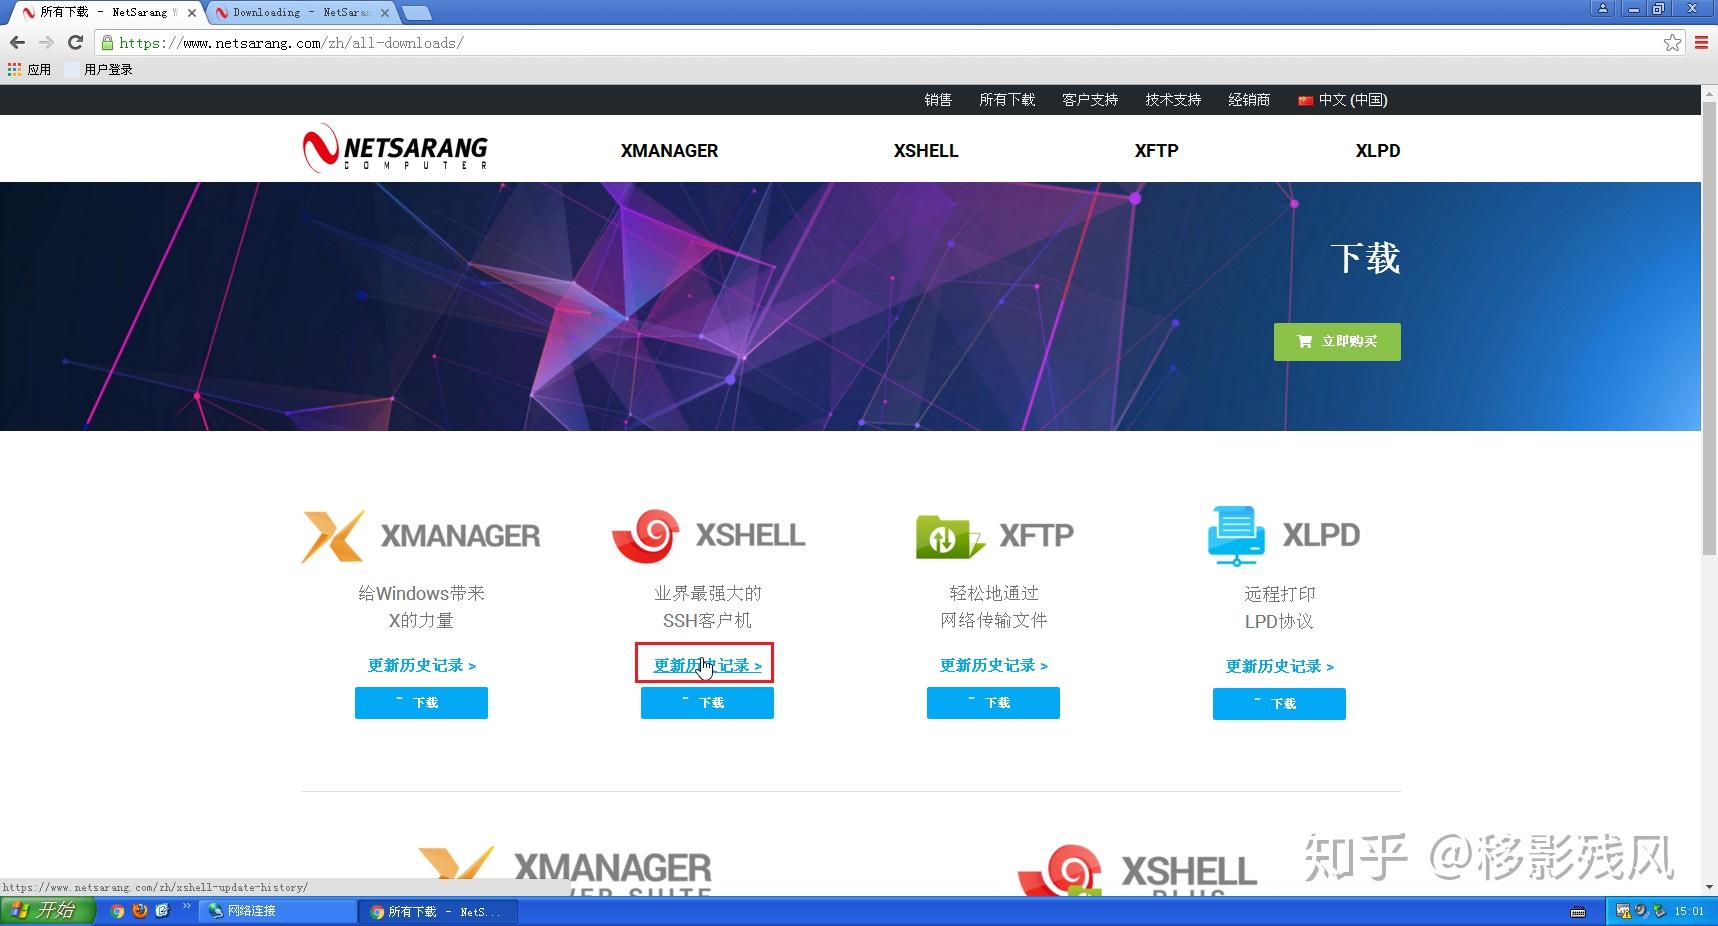This screenshot has width=1718, height=926.
Task: Open Xftp 更新历史记录 link
Action: [x=993, y=665]
